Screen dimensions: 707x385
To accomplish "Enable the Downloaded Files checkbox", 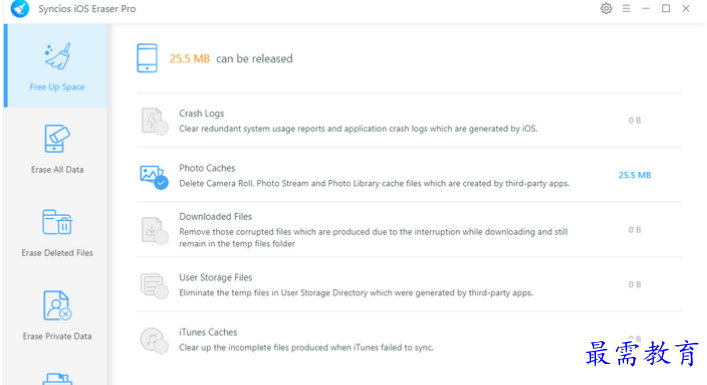I will coord(161,237).
